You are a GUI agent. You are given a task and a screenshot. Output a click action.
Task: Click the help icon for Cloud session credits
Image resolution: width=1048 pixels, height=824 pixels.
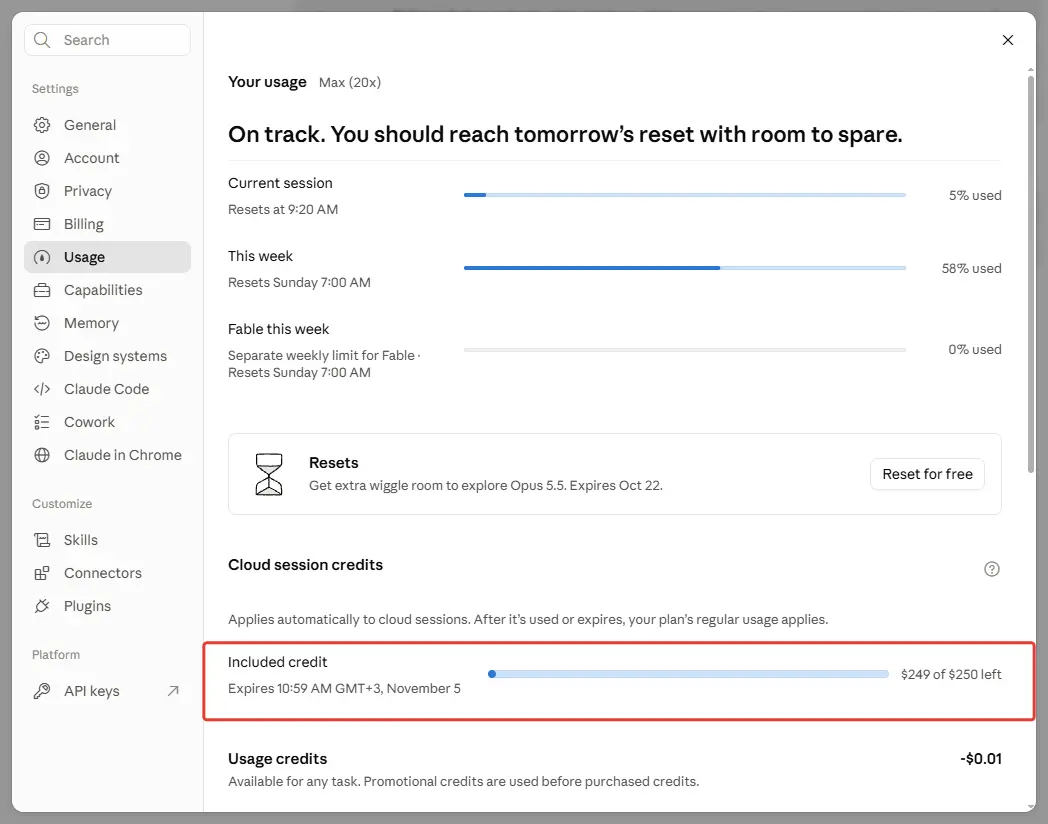point(992,569)
